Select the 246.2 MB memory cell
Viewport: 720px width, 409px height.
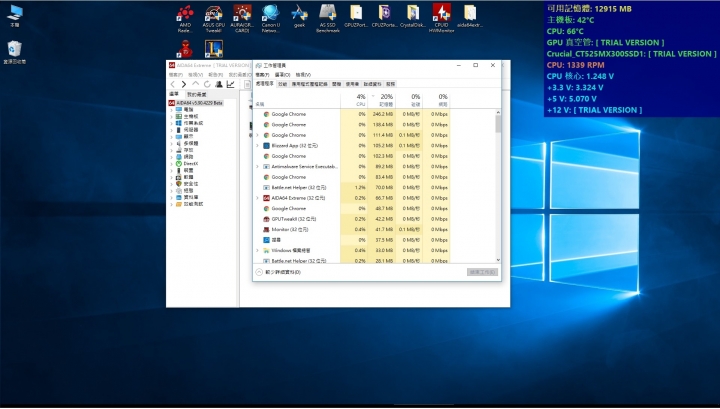[382, 114]
